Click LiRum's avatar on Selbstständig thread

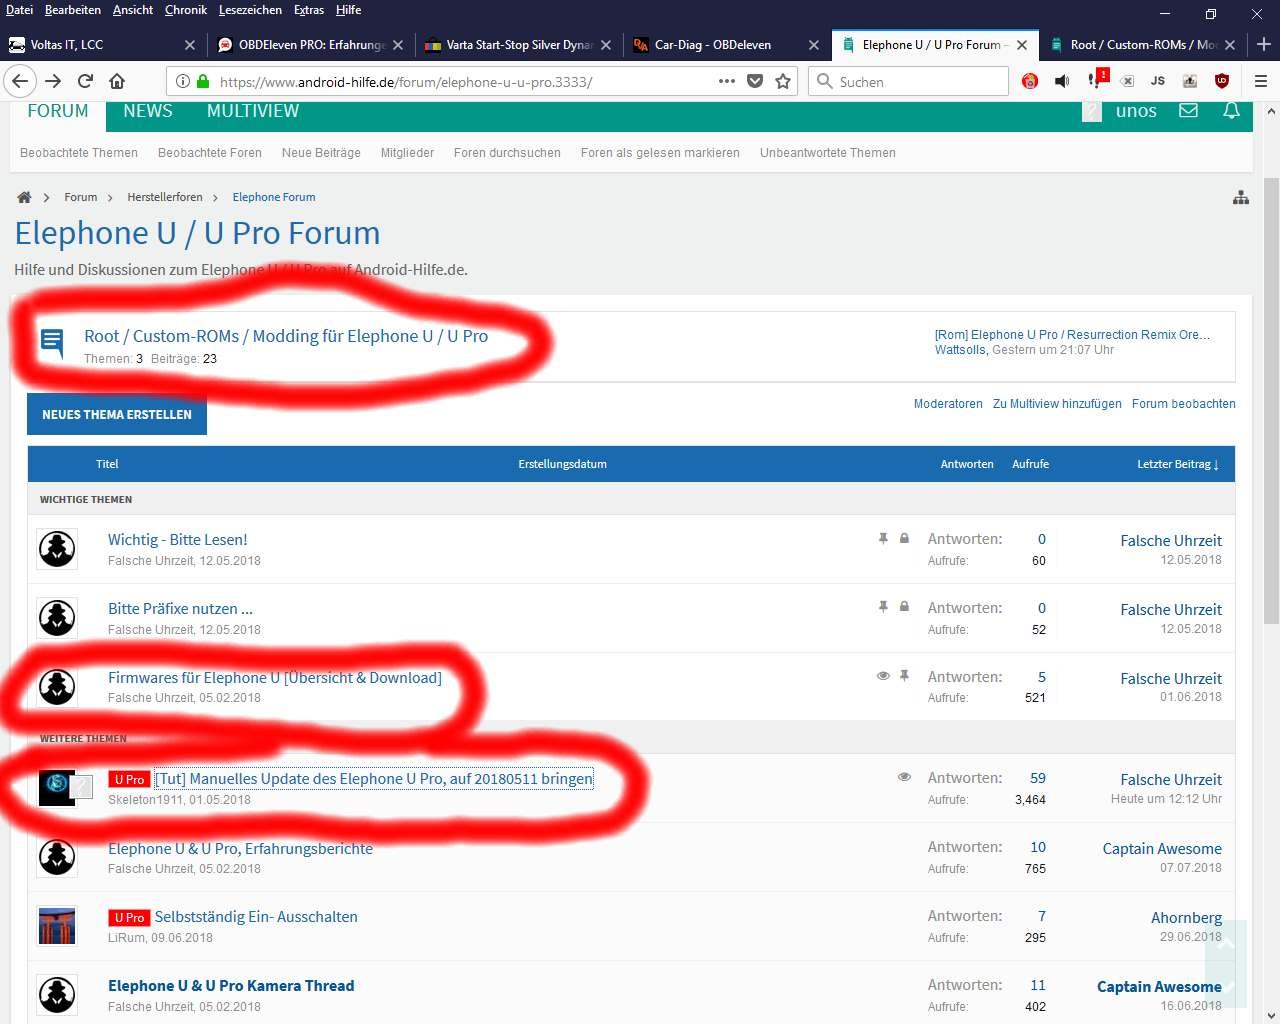[57, 926]
